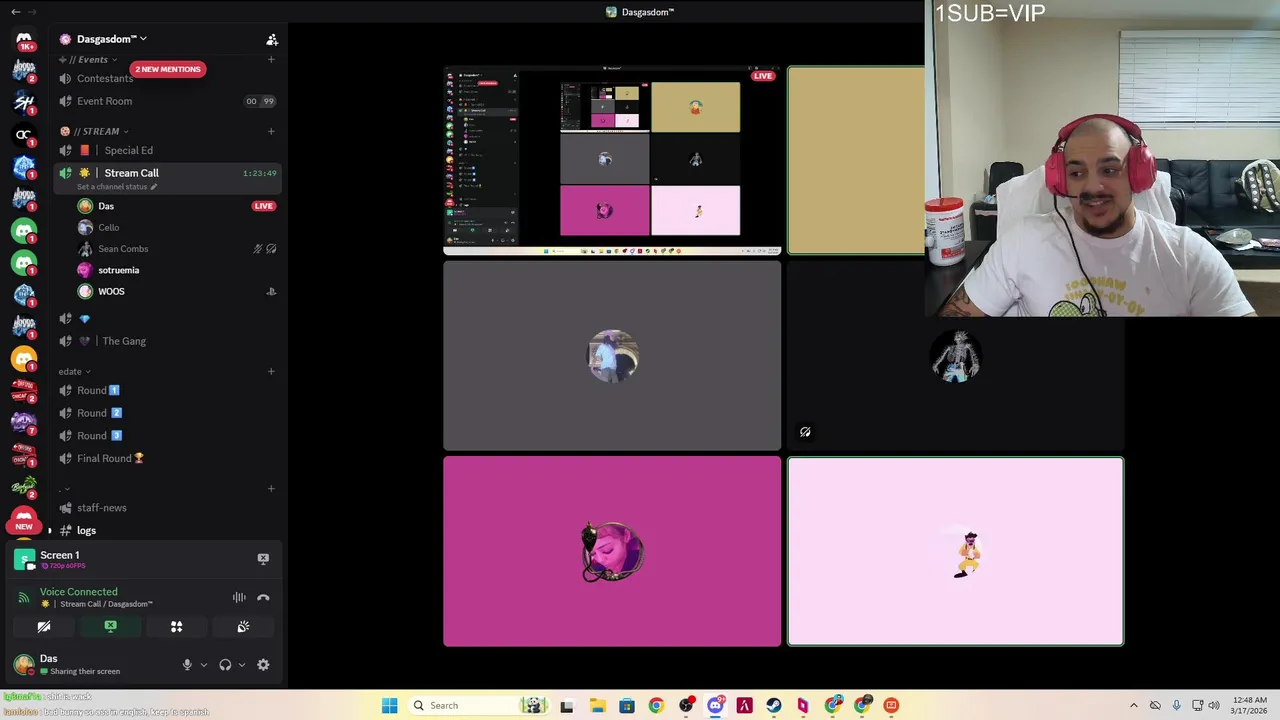The image size is (1280, 720).
Task: Open OBS Studio from the taskbar
Action: [x=686, y=705]
